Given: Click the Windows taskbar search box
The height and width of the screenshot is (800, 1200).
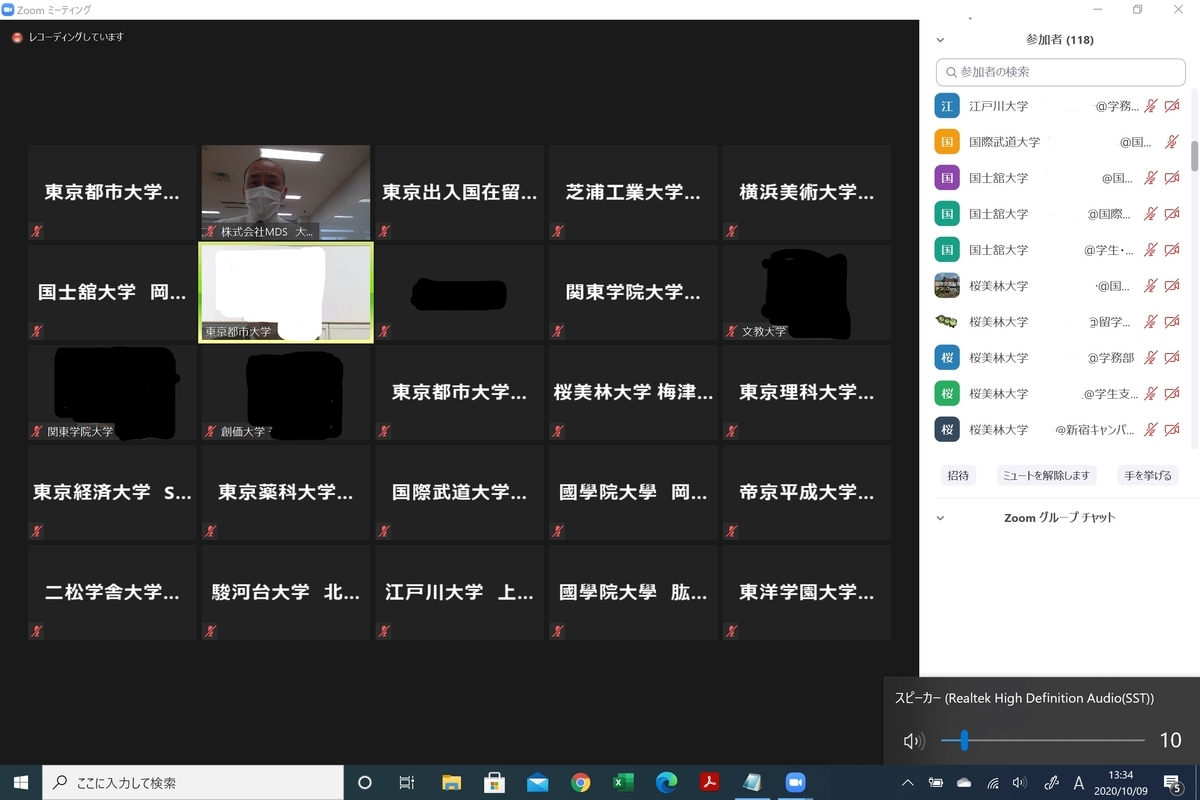Looking at the screenshot, I should click(191, 783).
